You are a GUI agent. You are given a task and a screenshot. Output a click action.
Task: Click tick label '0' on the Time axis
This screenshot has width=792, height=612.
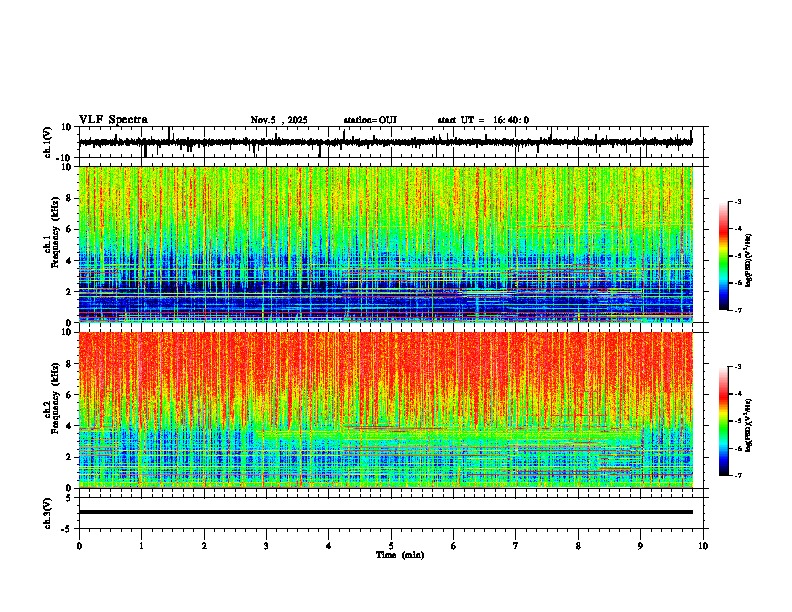point(79,546)
